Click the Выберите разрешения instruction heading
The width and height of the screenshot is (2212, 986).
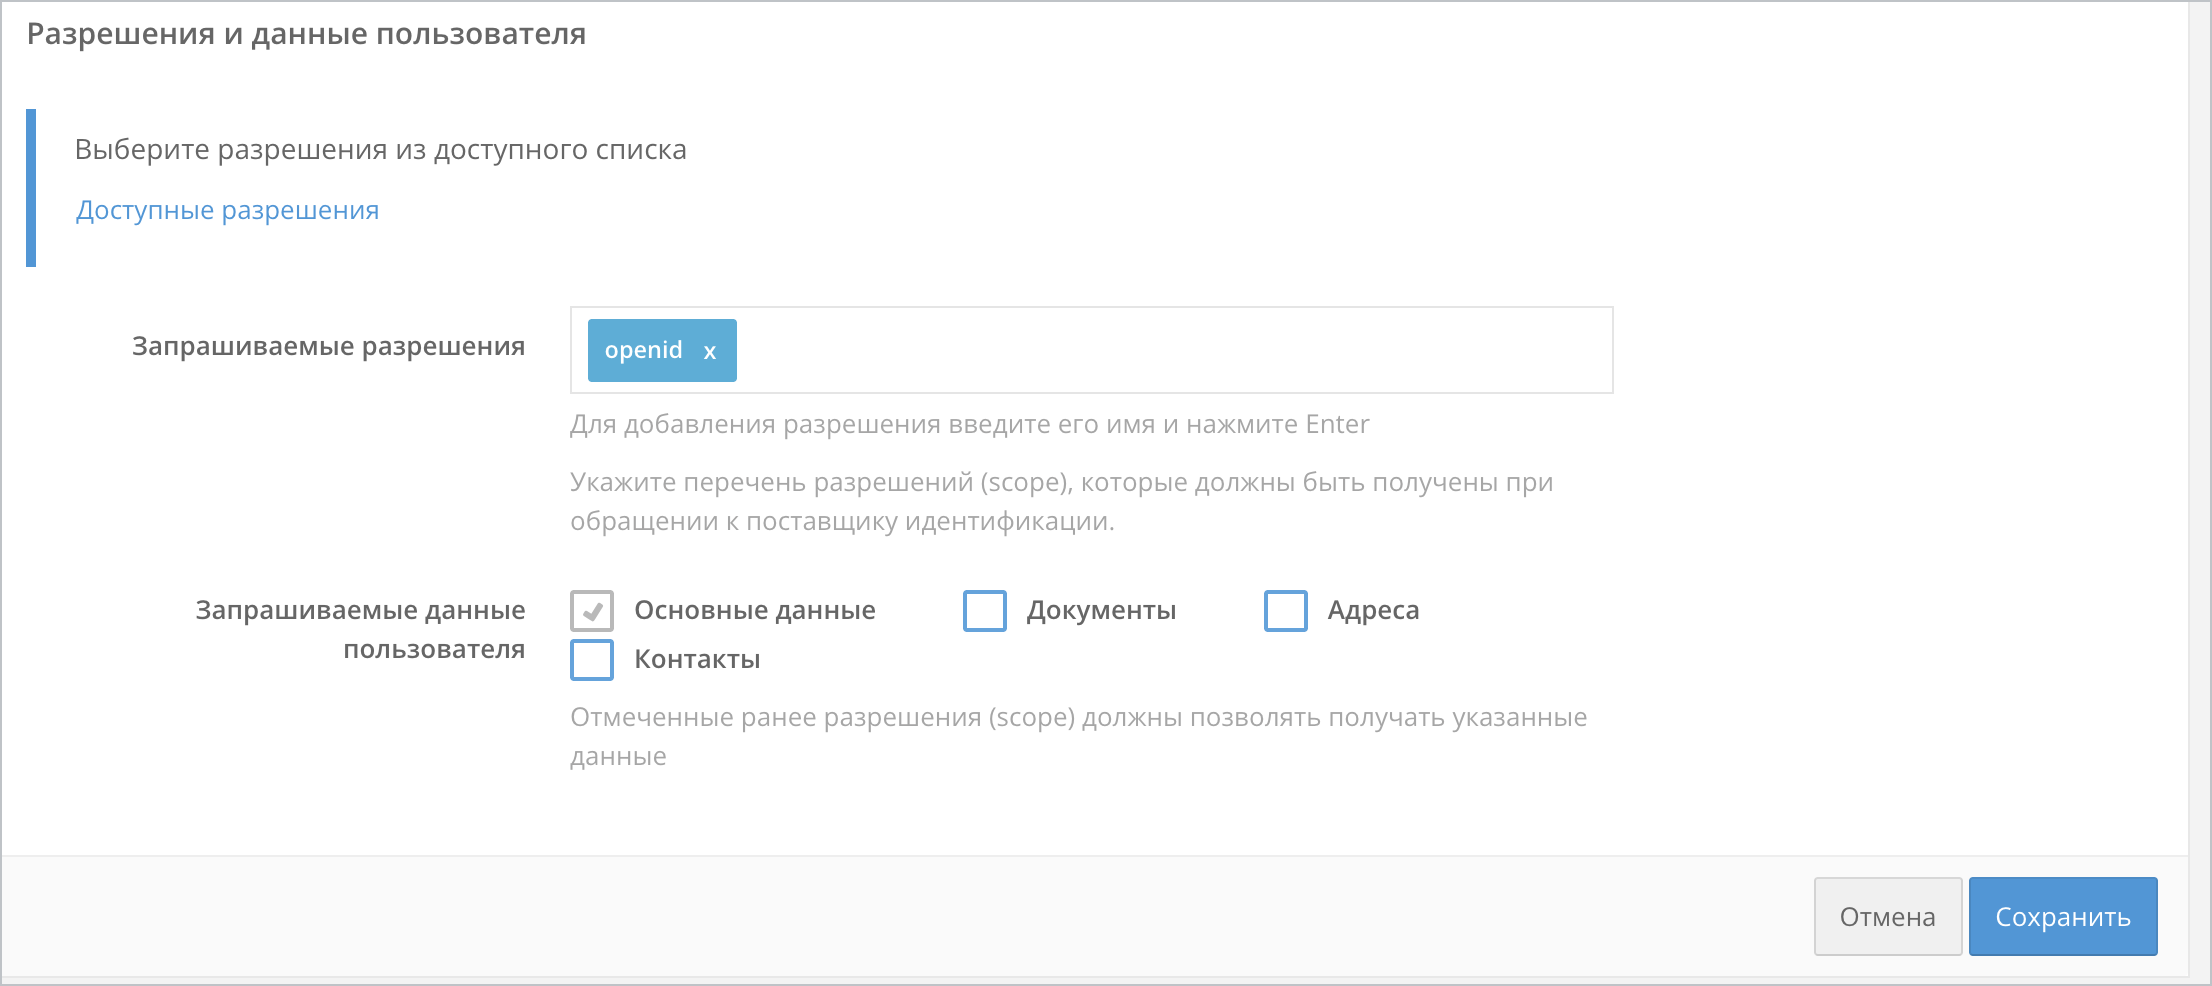[x=380, y=149]
